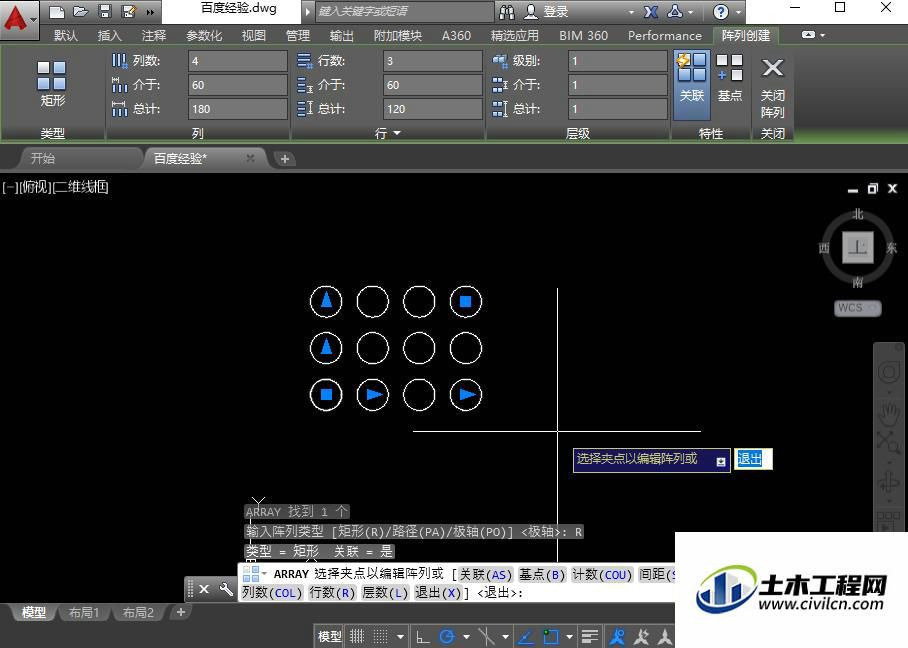Switch to the 布局1 layout tab
The width and height of the screenshot is (908, 648).
click(84, 613)
